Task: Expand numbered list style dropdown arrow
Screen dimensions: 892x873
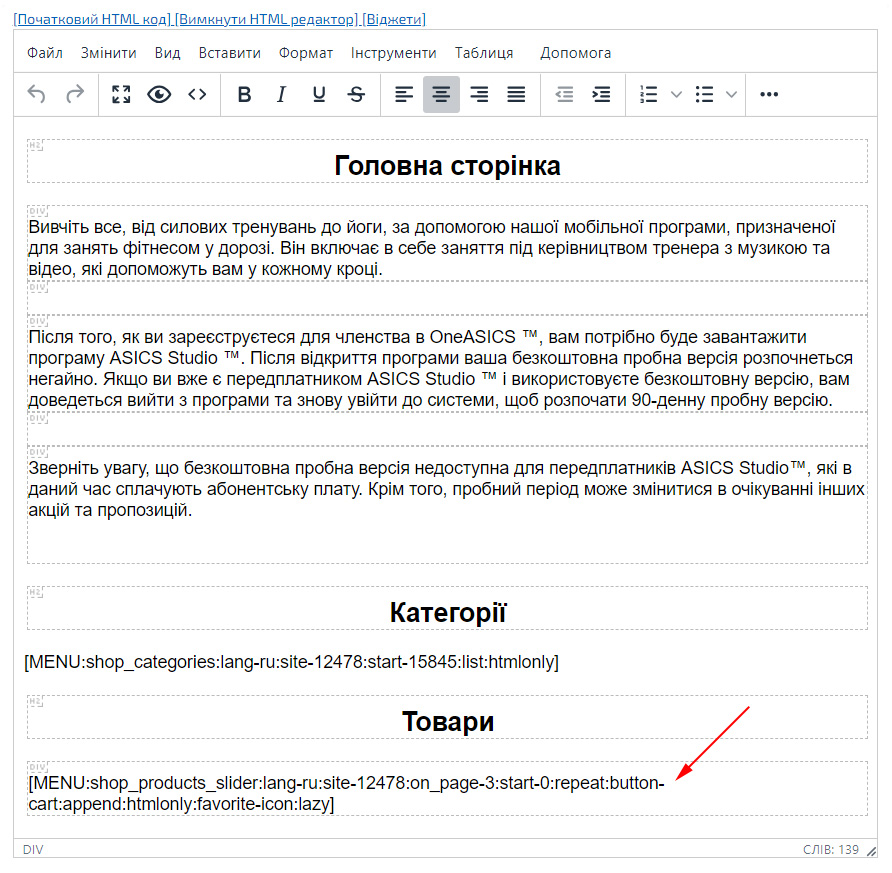Action: coord(676,94)
